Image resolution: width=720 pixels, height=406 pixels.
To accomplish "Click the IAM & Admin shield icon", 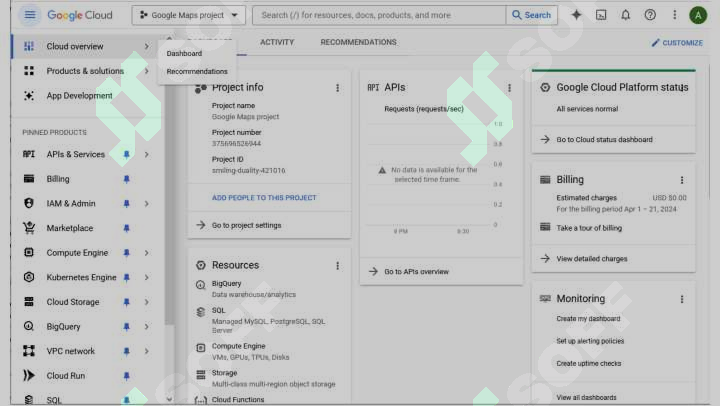I will [29, 203].
